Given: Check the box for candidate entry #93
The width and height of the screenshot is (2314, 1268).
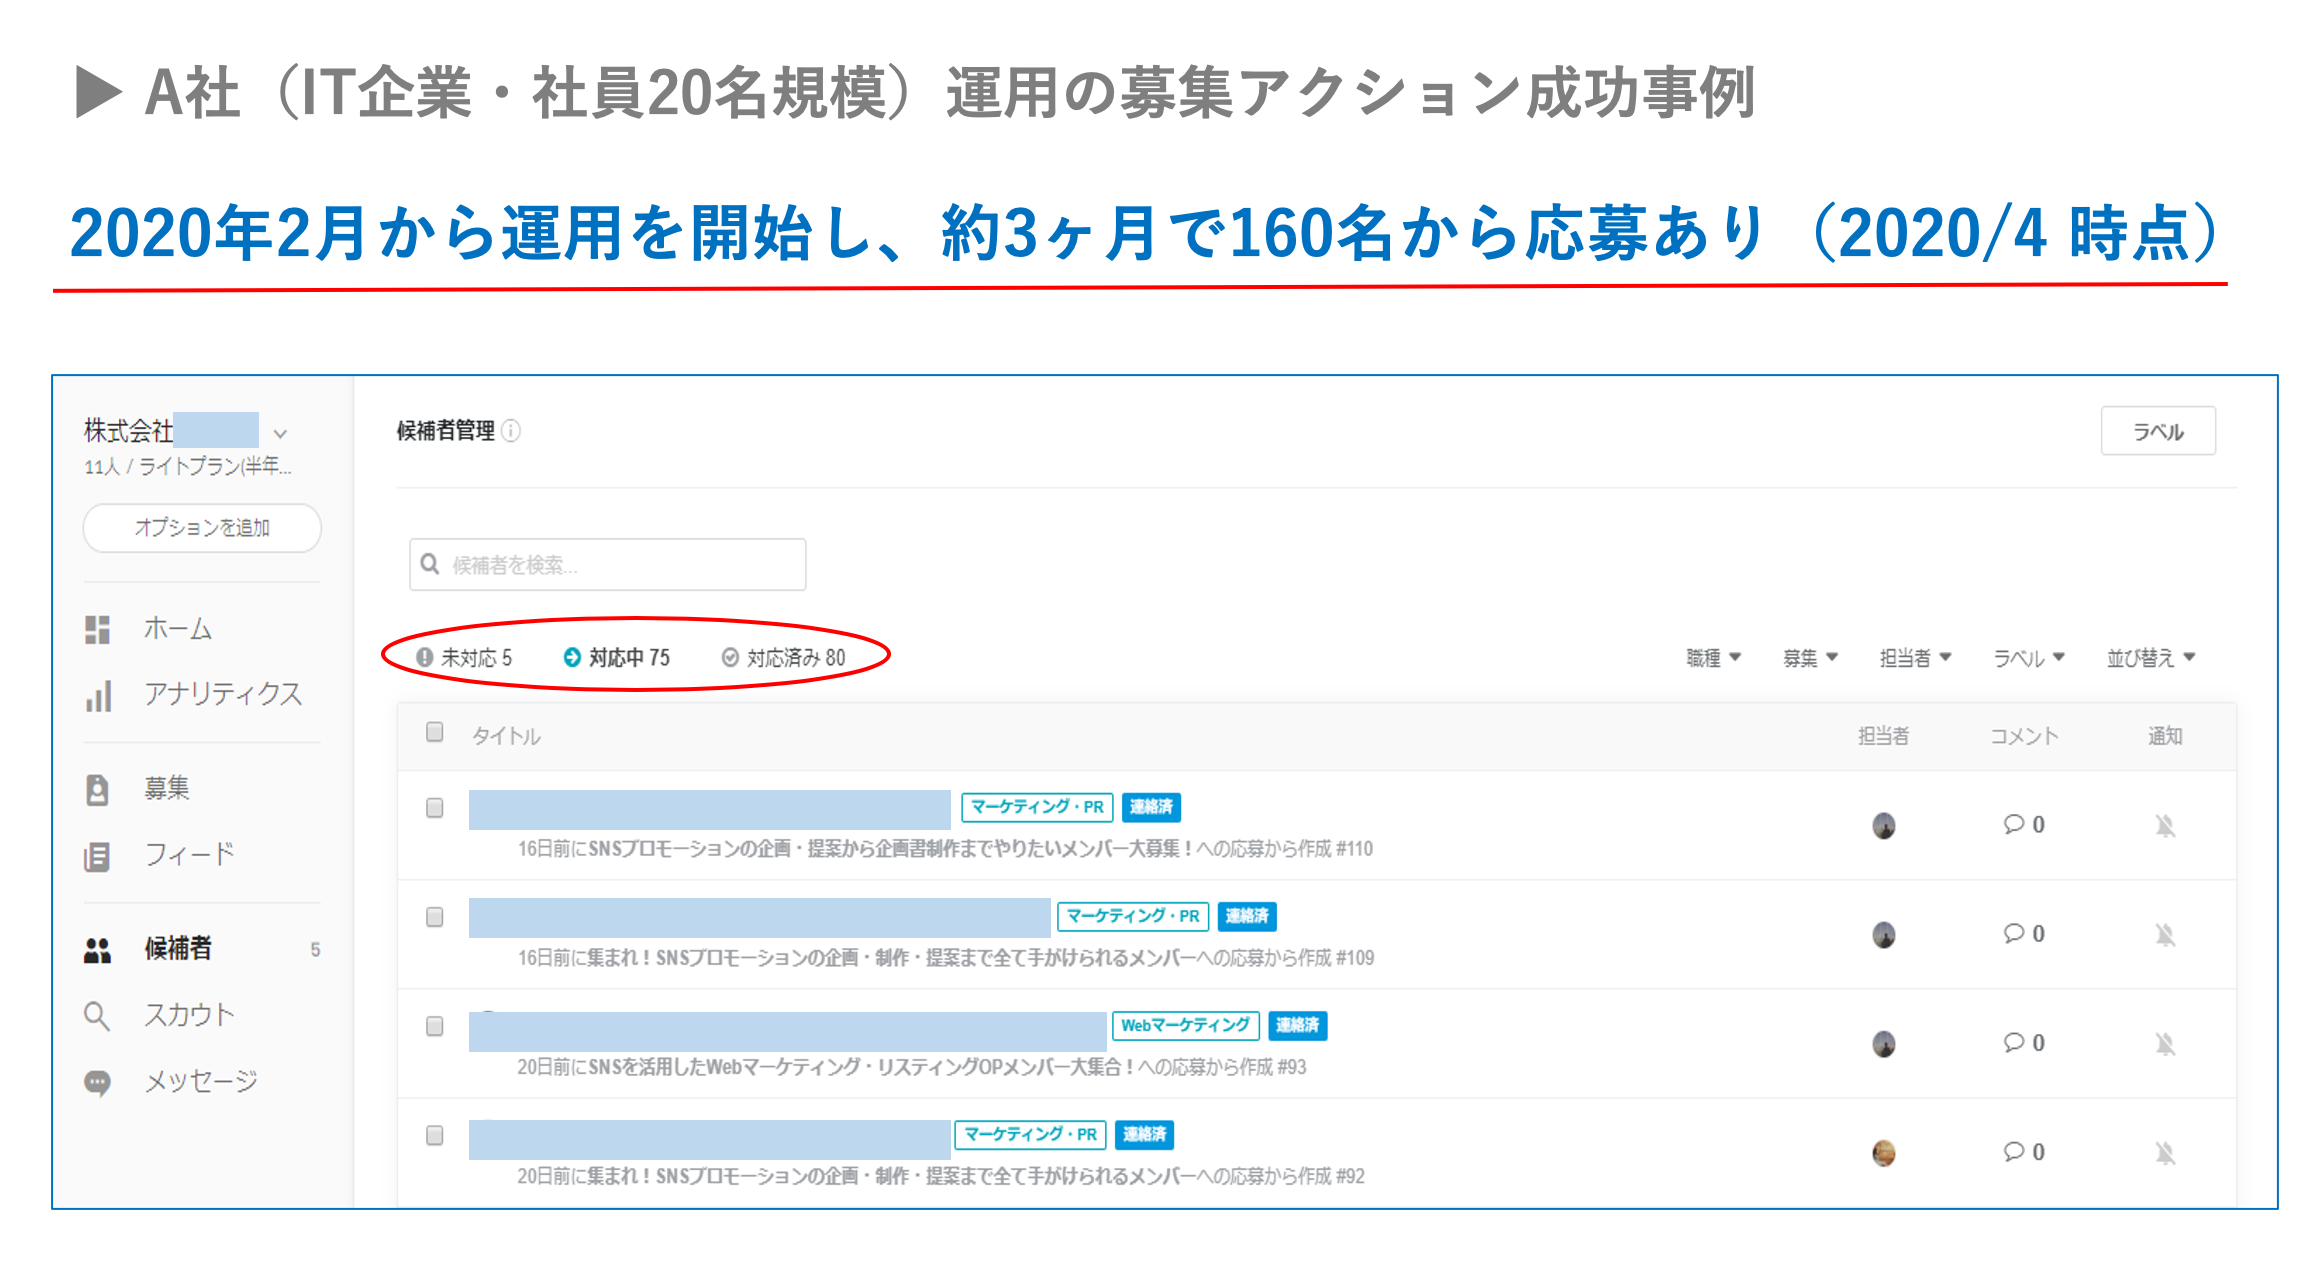Looking at the screenshot, I should [x=434, y=1027].
